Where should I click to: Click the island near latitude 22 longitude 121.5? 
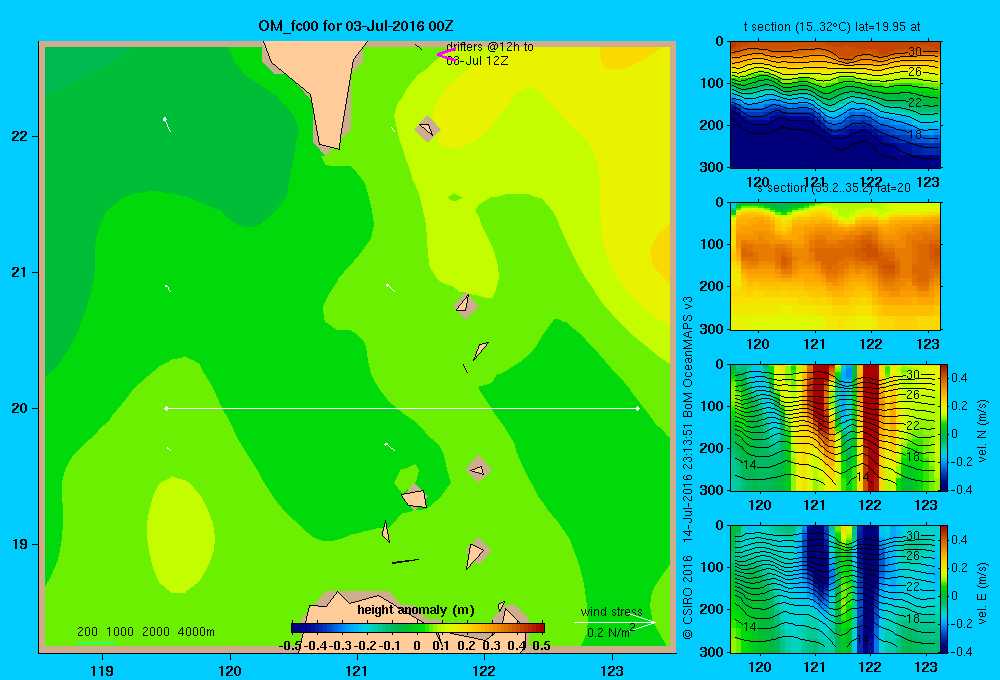coord(427,129)
